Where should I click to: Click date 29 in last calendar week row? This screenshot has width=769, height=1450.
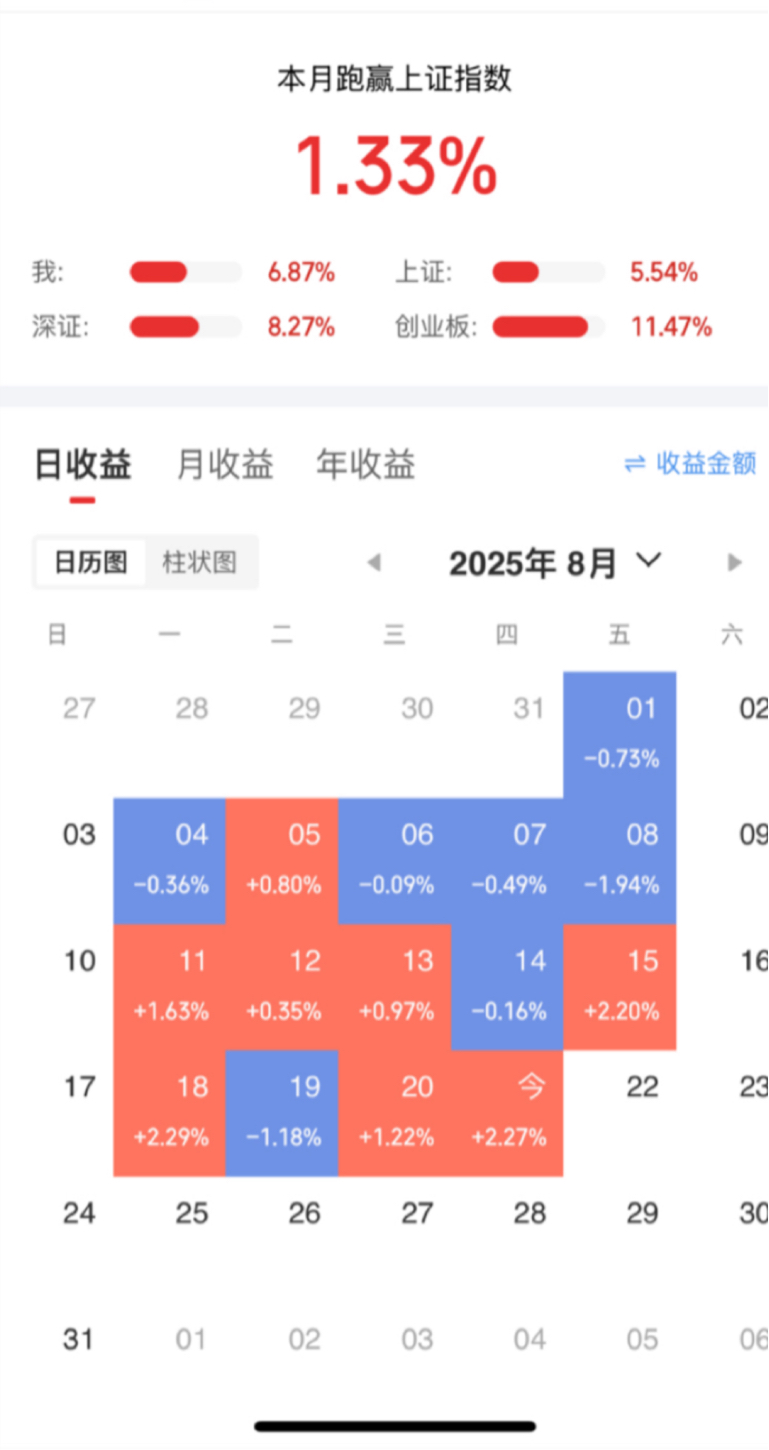coord(642,1213)
